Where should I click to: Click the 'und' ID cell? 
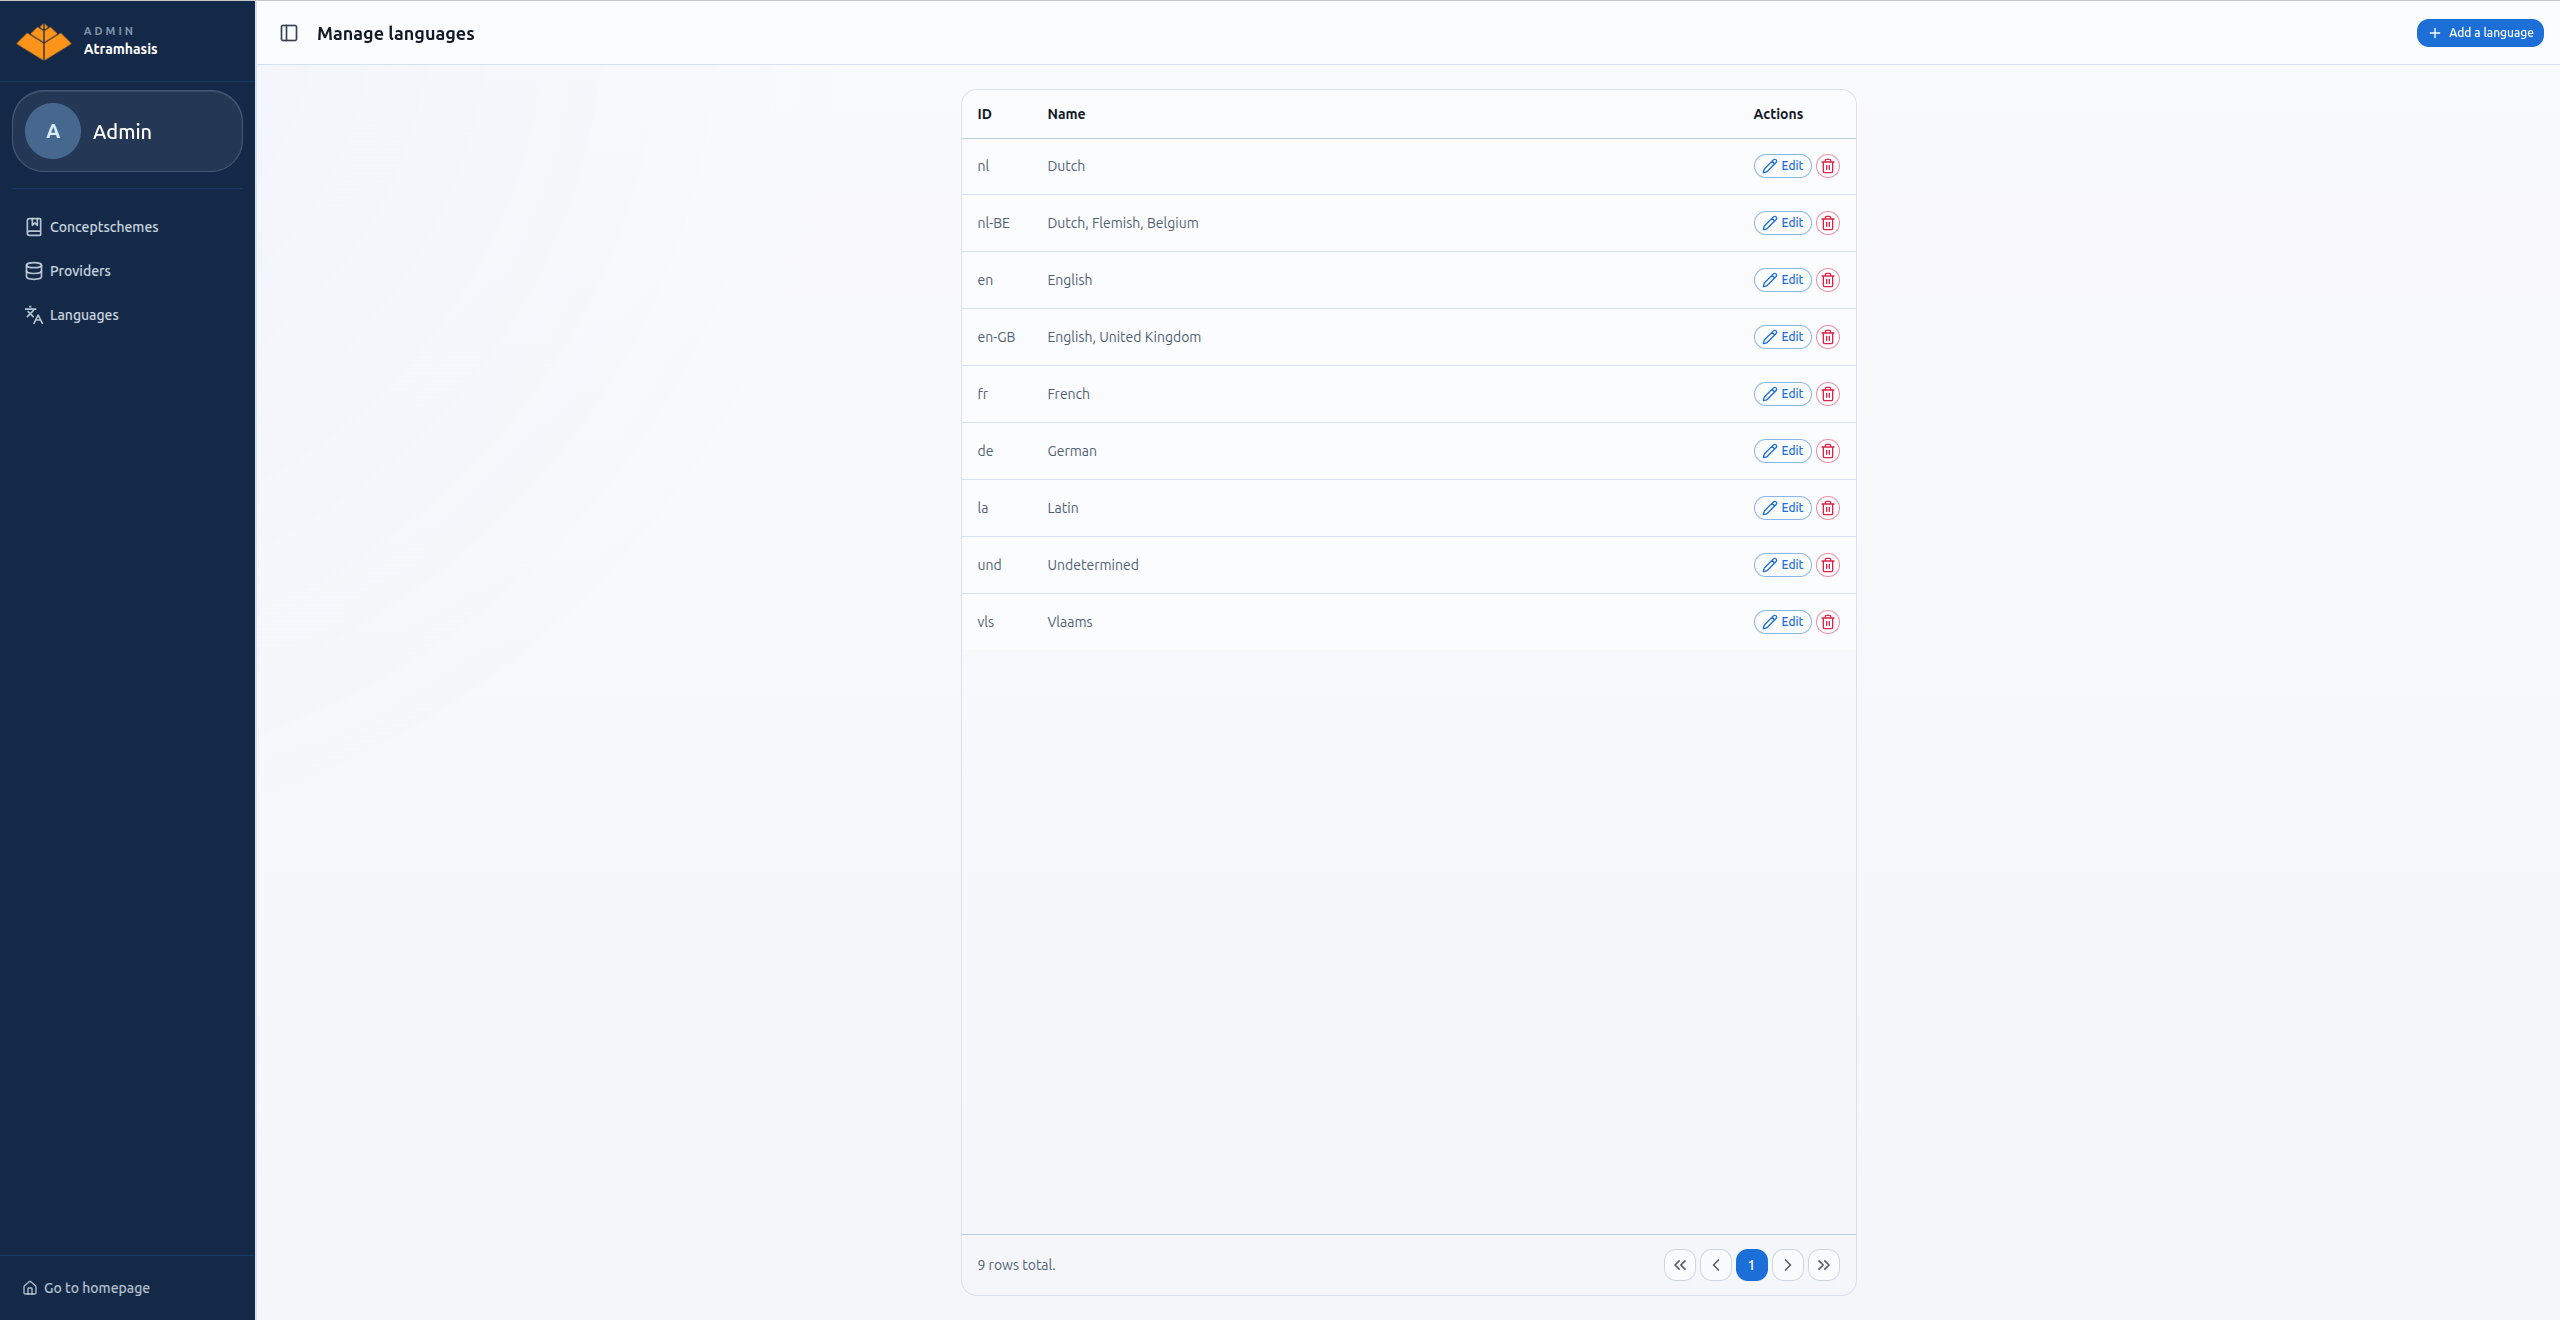tap(989, 565)
